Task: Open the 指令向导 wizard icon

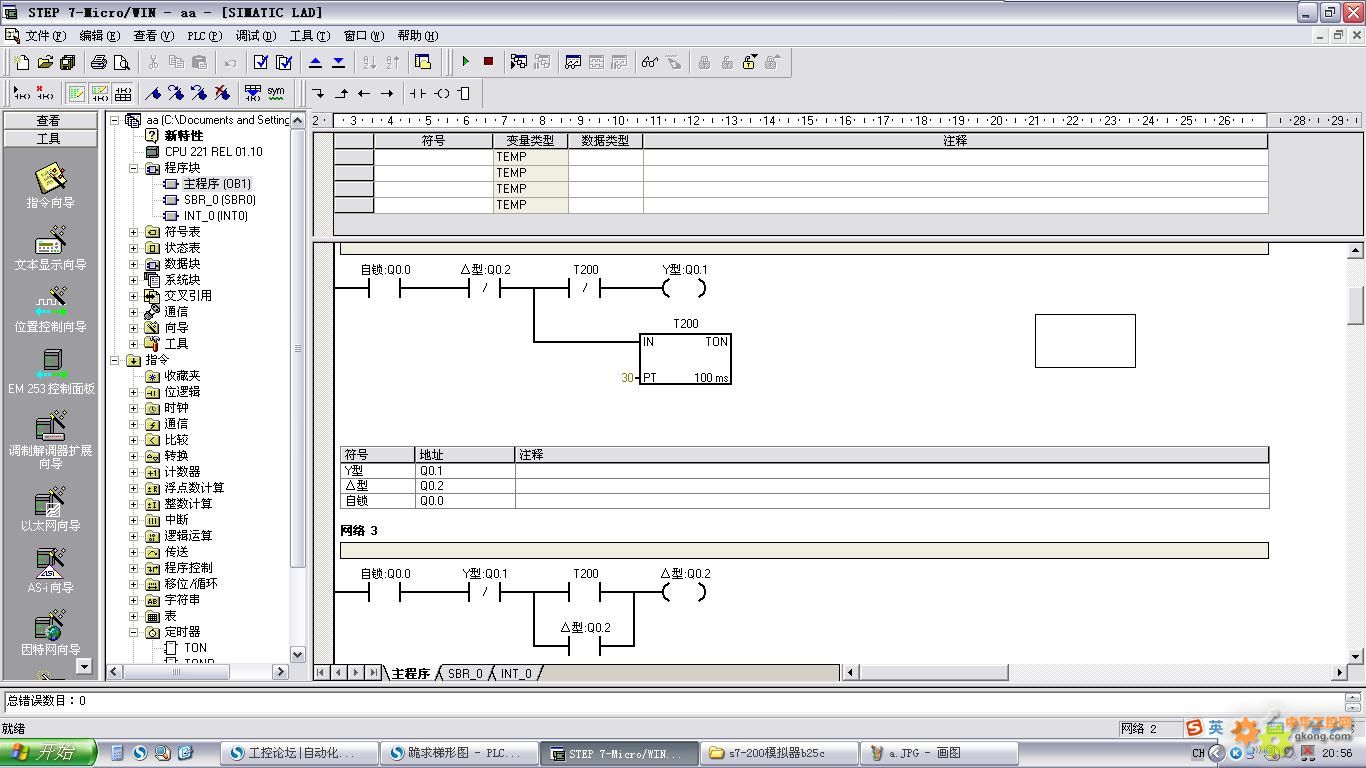Action: pos(50,187)
